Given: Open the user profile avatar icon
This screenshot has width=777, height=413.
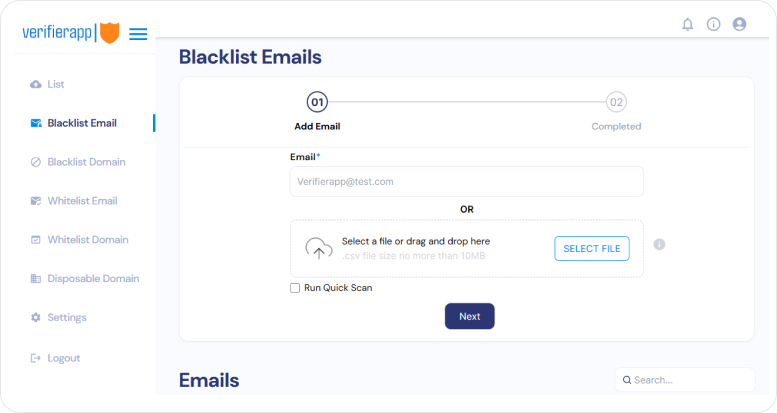Looking at the screenshot, I should click(739, 24).
